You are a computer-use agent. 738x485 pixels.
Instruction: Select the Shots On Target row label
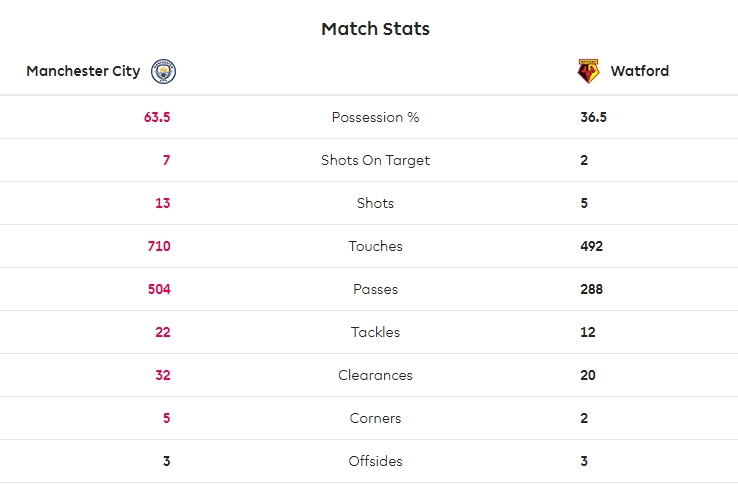(375, 160)
